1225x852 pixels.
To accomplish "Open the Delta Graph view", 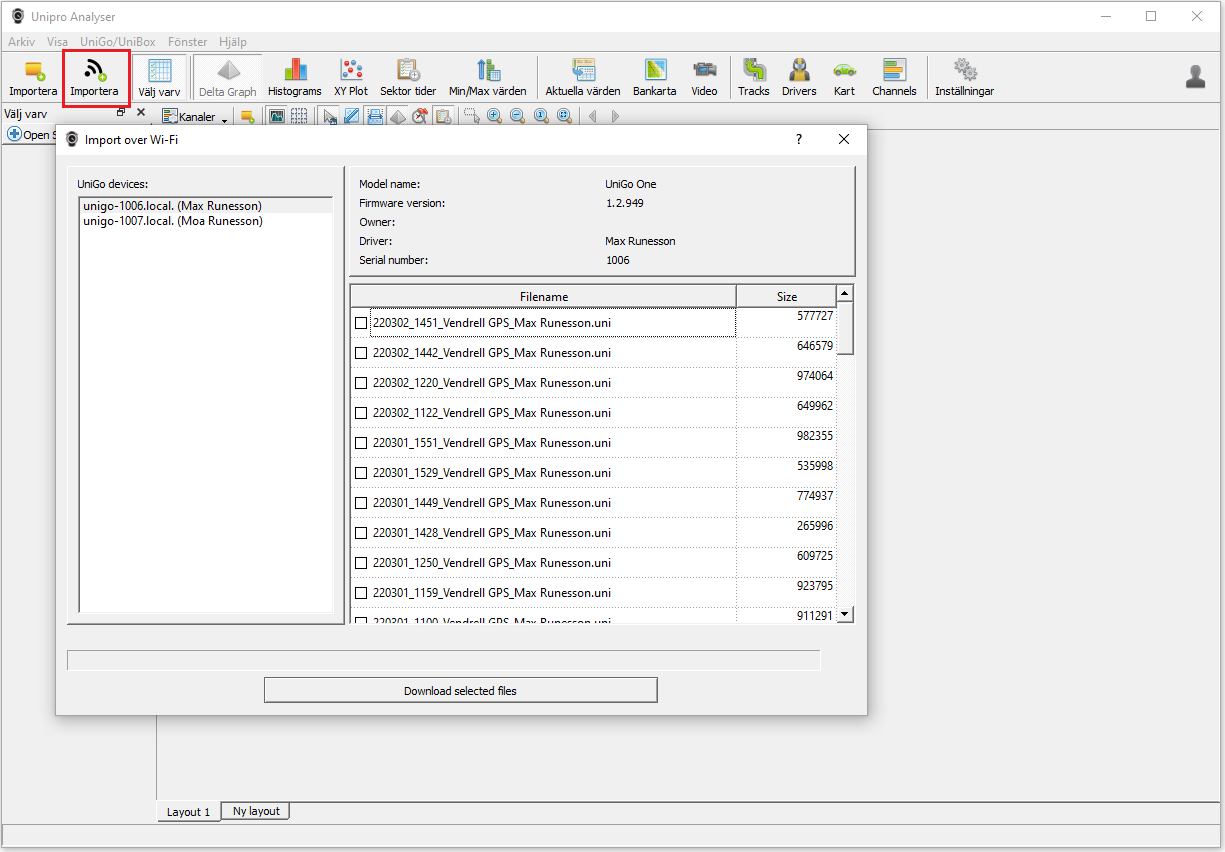I will click(228, 79).
